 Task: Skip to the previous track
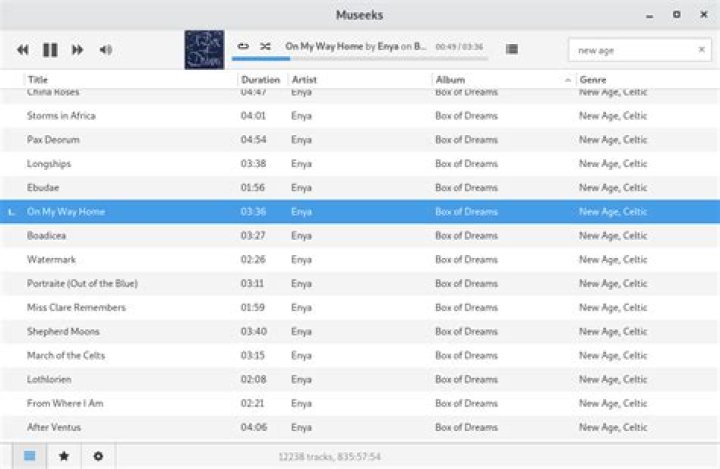[22, 50]
